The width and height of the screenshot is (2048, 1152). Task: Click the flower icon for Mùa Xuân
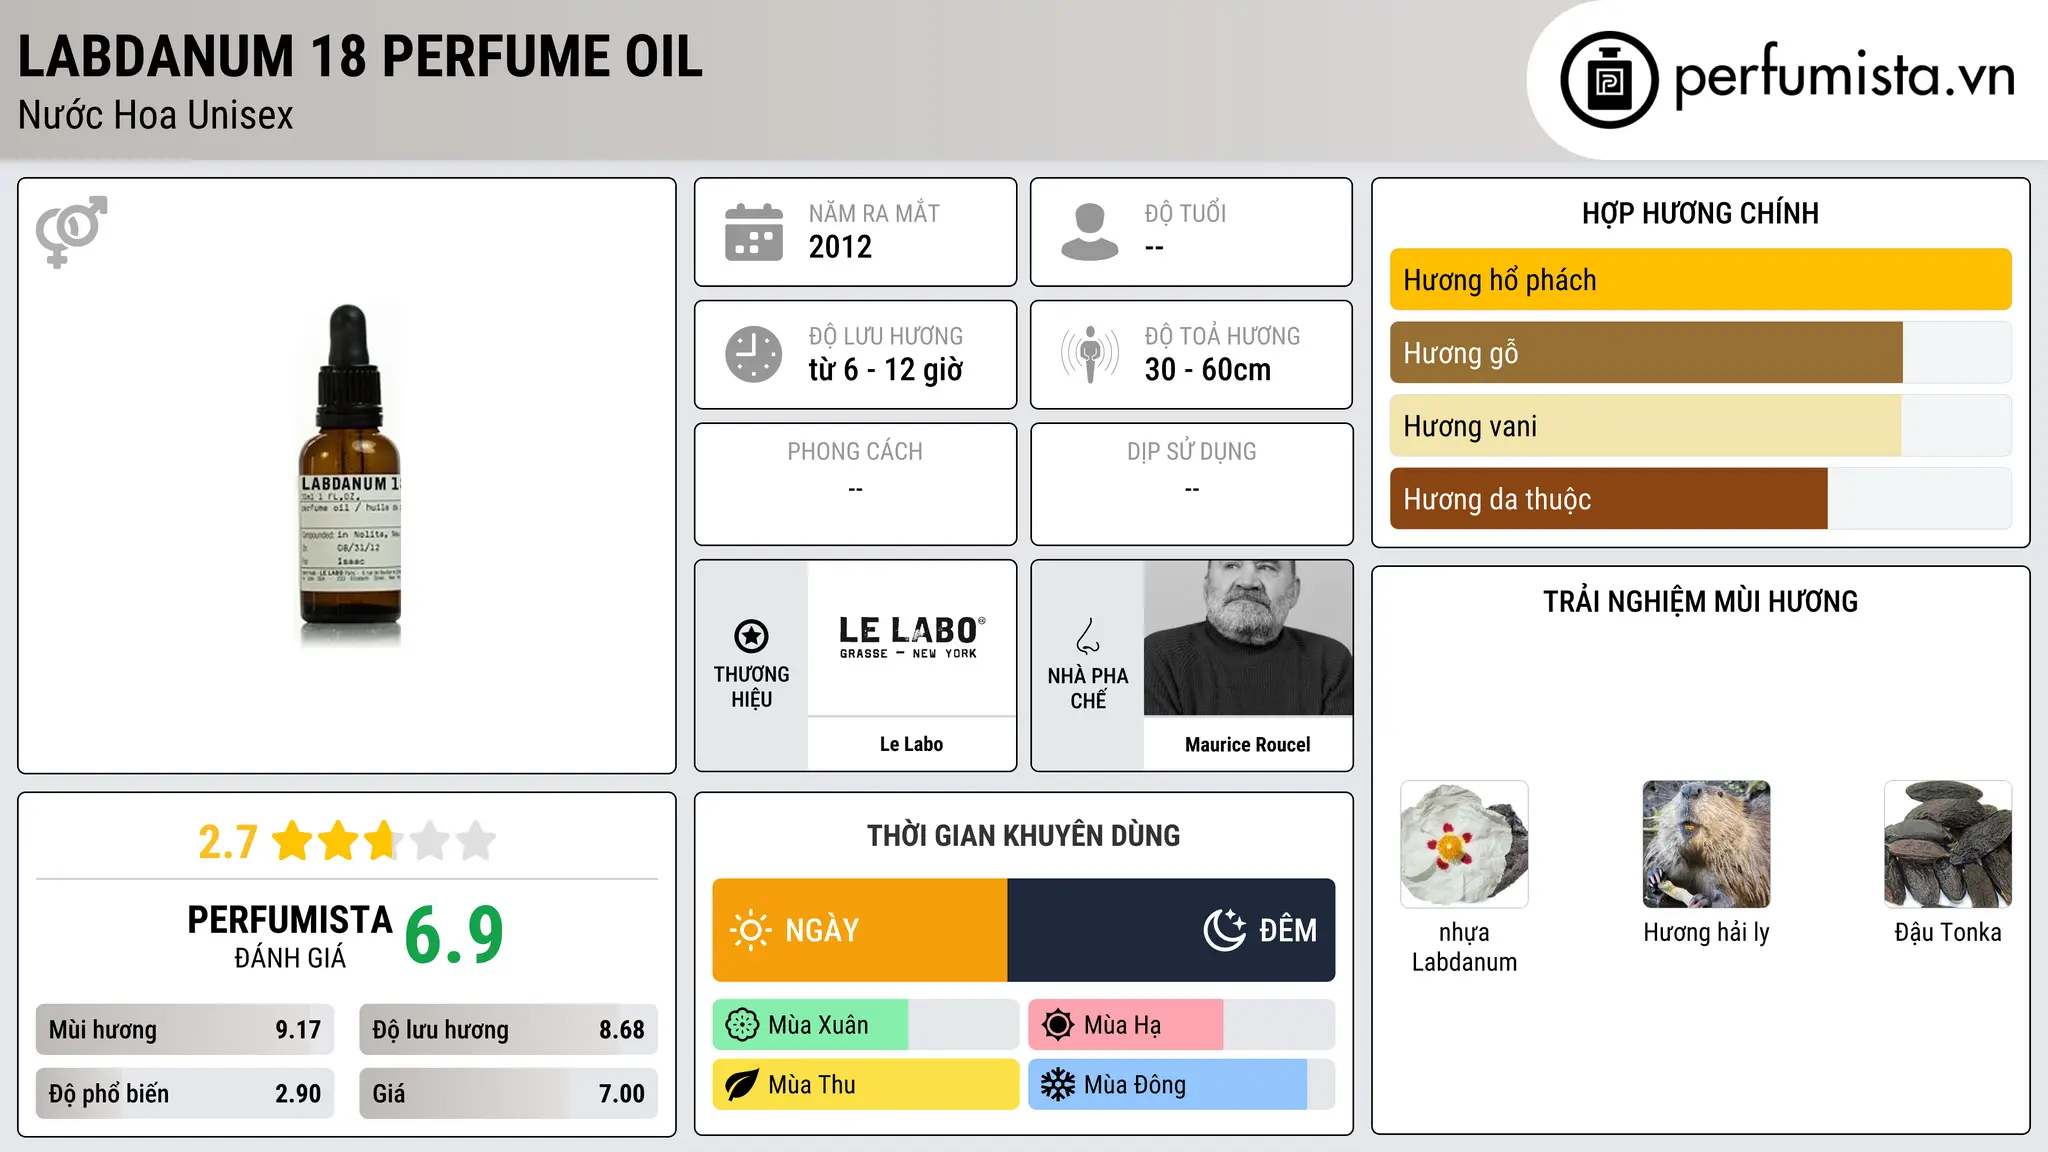pos(742,1025)
